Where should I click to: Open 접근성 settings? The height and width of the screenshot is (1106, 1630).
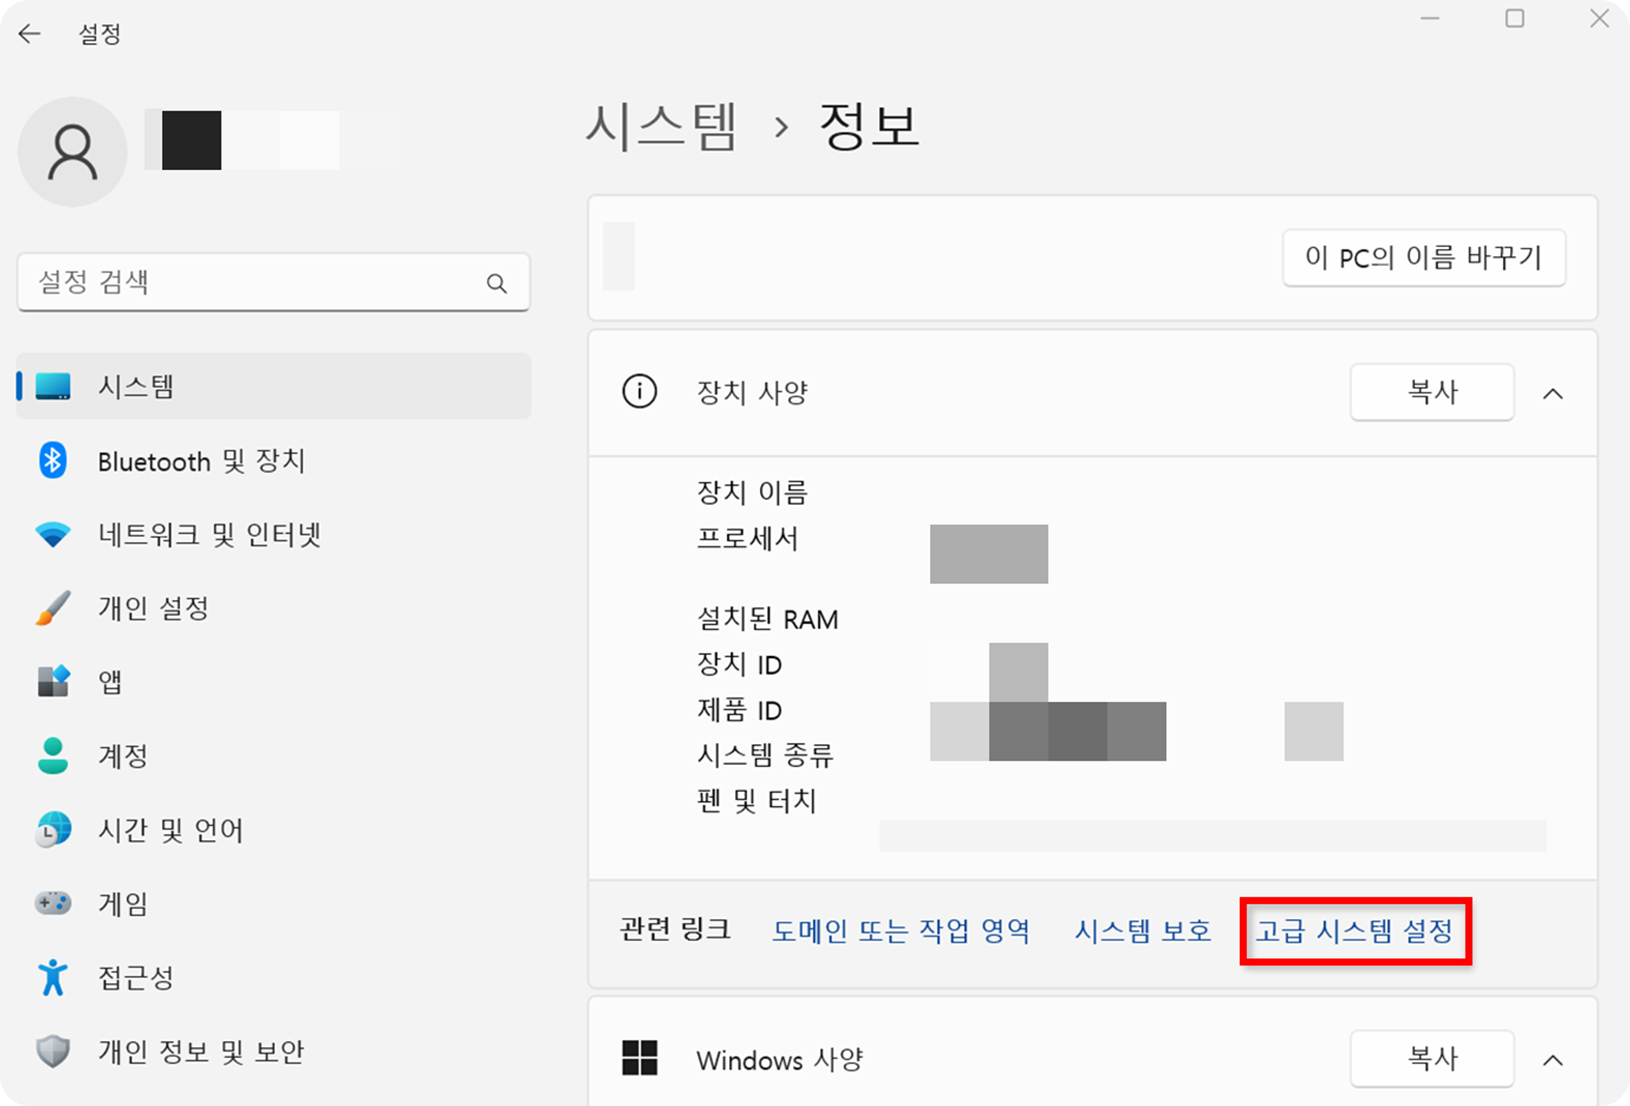274,977
